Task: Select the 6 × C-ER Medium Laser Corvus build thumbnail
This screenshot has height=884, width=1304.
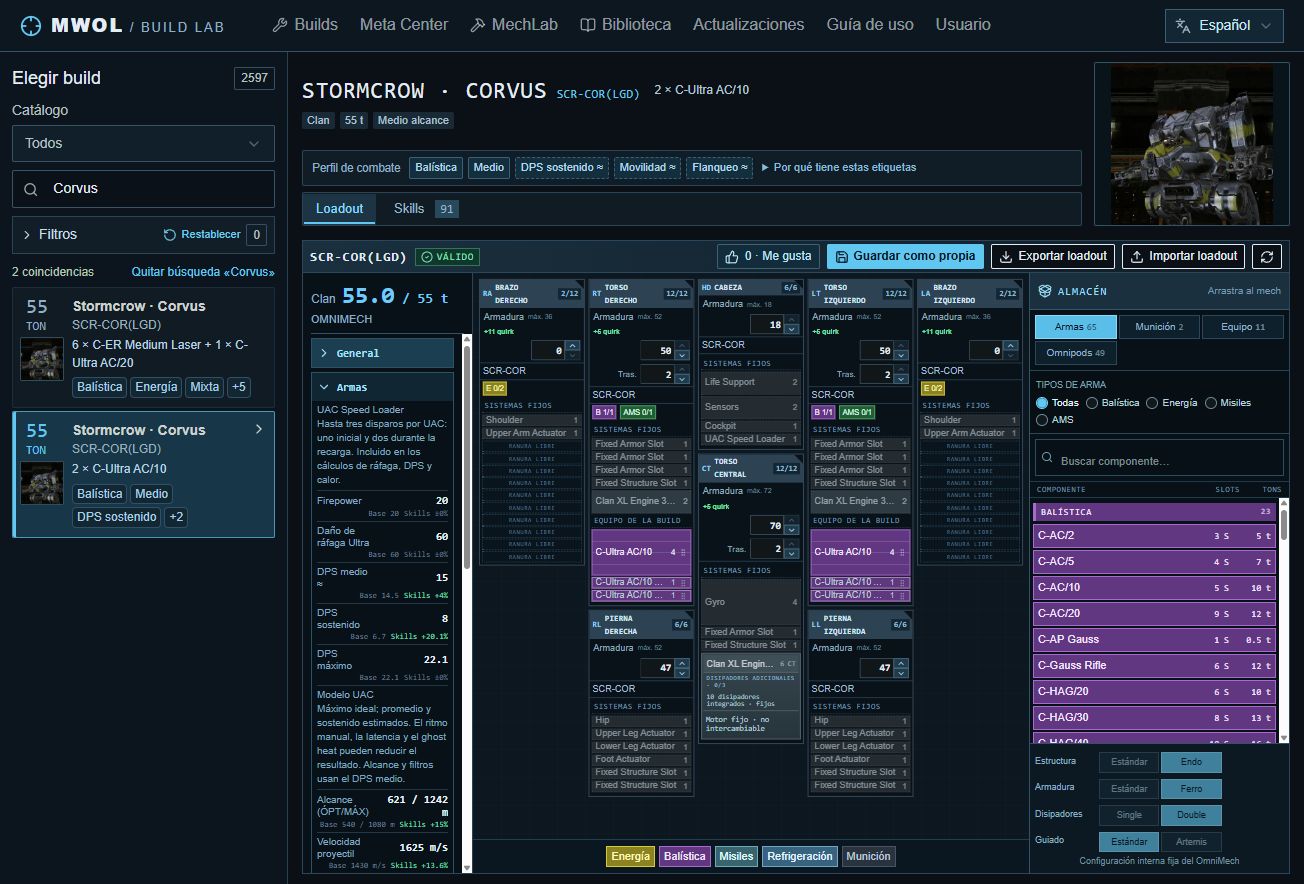Action: [42, 359]
